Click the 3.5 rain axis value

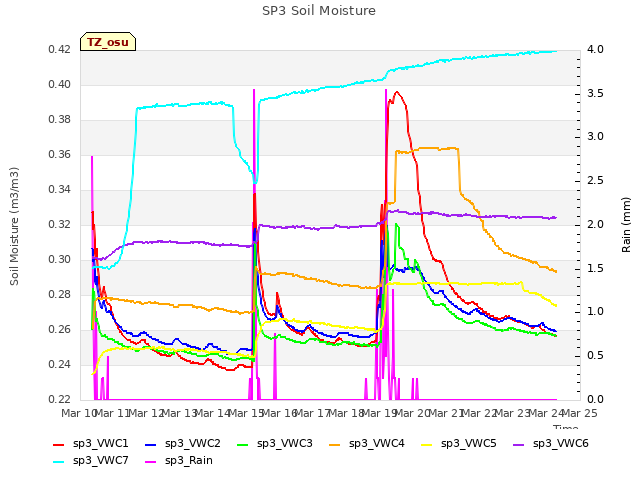[596, 93]
